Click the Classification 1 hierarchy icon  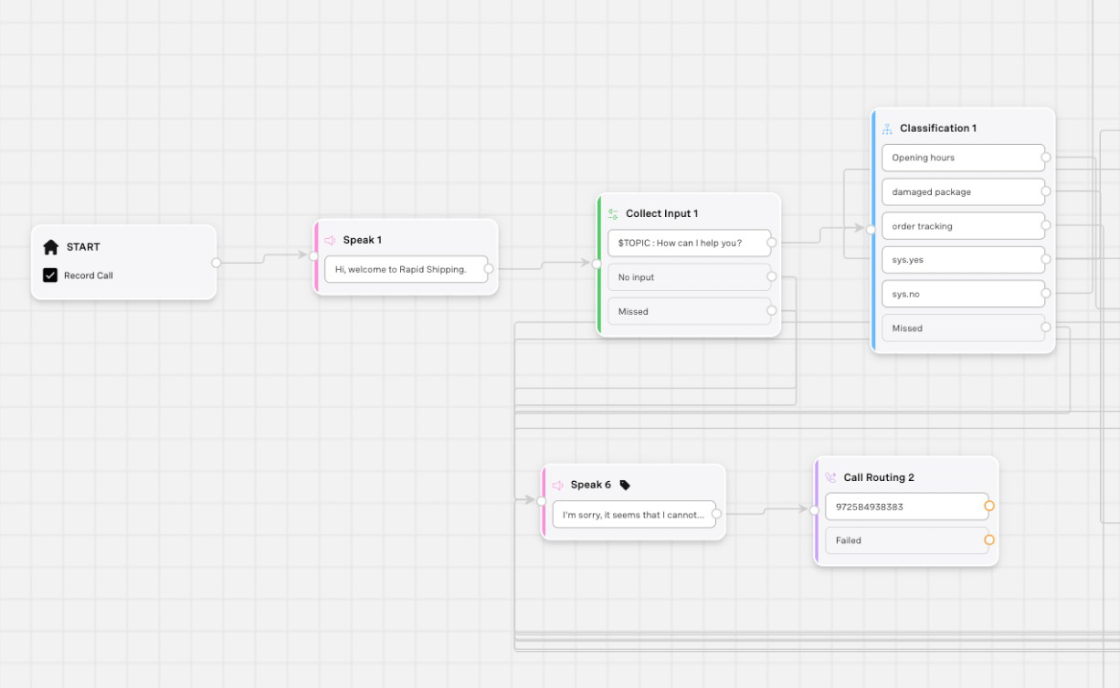[x=887, y=129]
